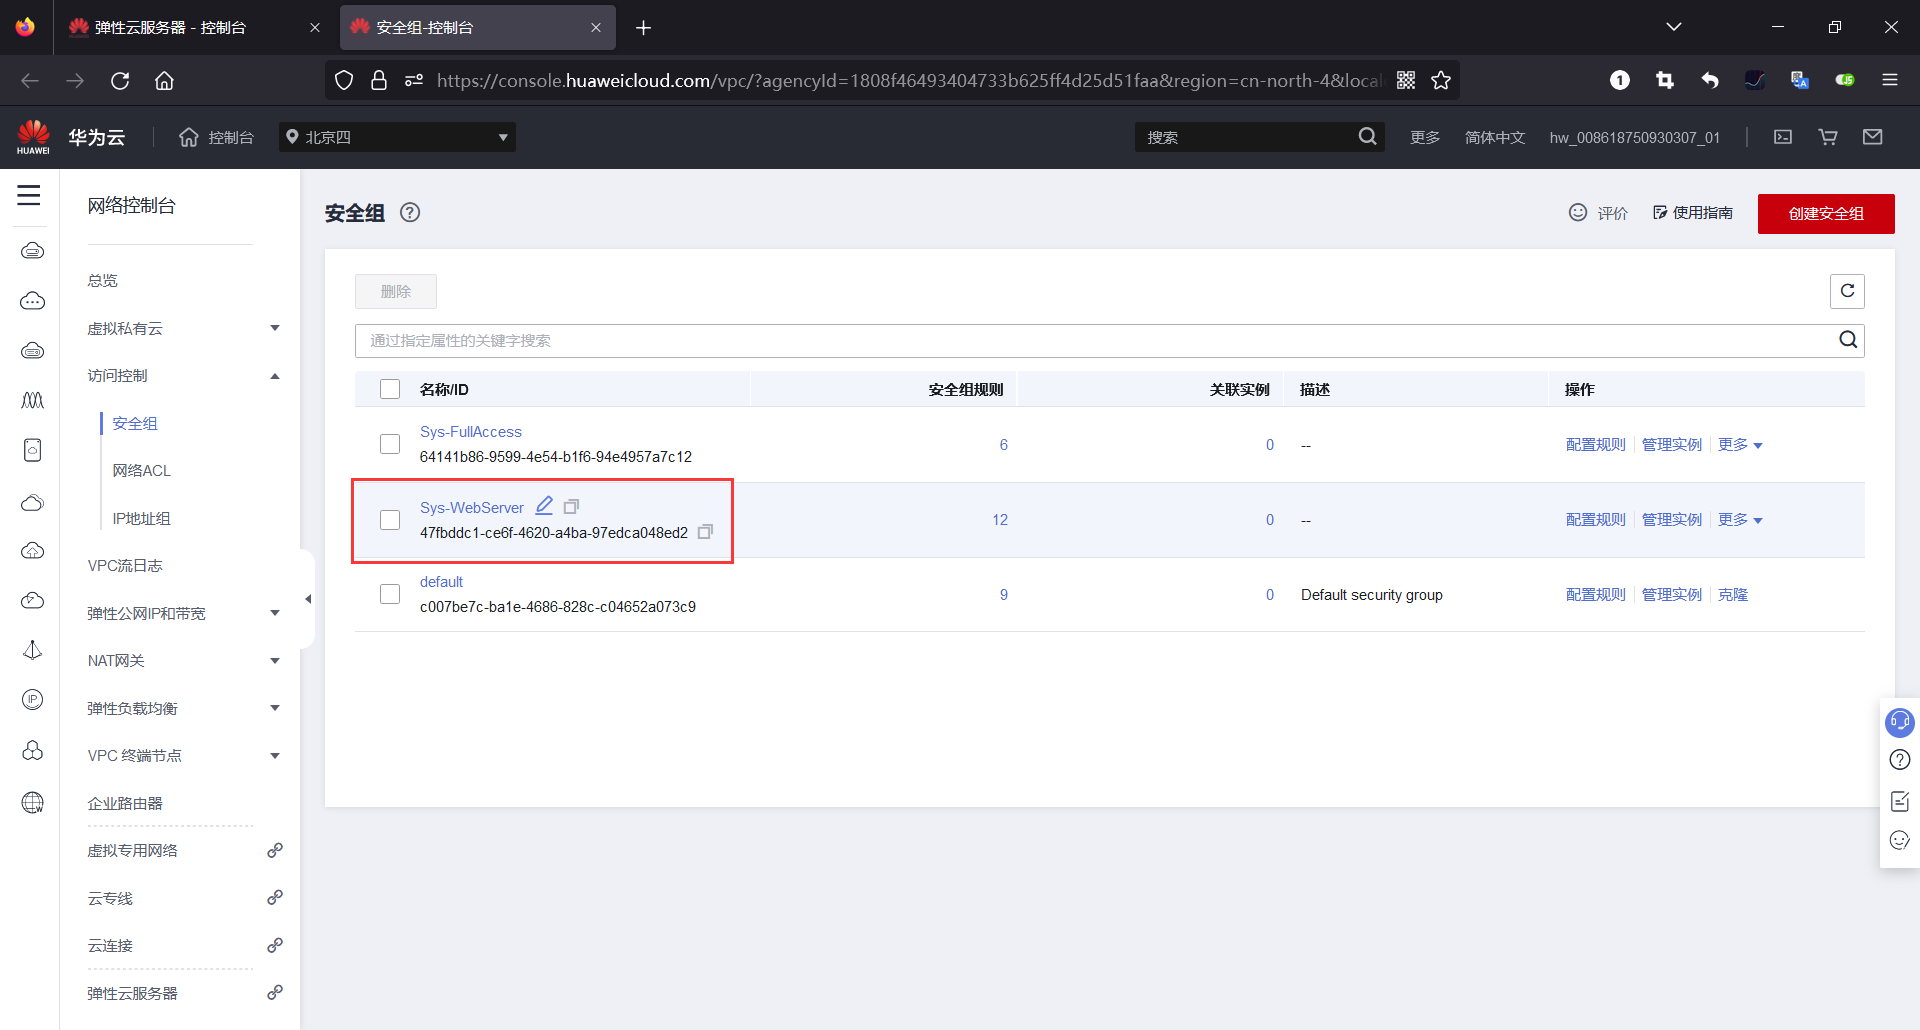Bookmark this page with the star icon

[x=1441, y=80]
